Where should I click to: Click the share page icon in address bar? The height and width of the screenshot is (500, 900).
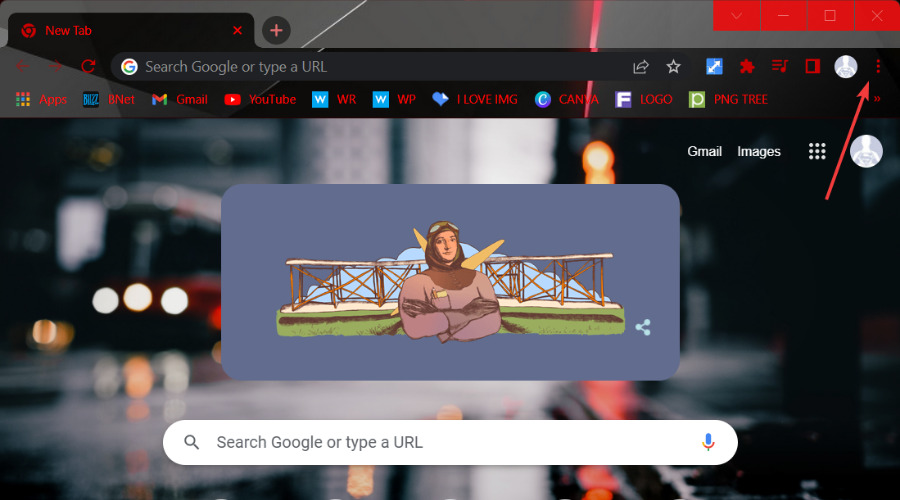641,67
